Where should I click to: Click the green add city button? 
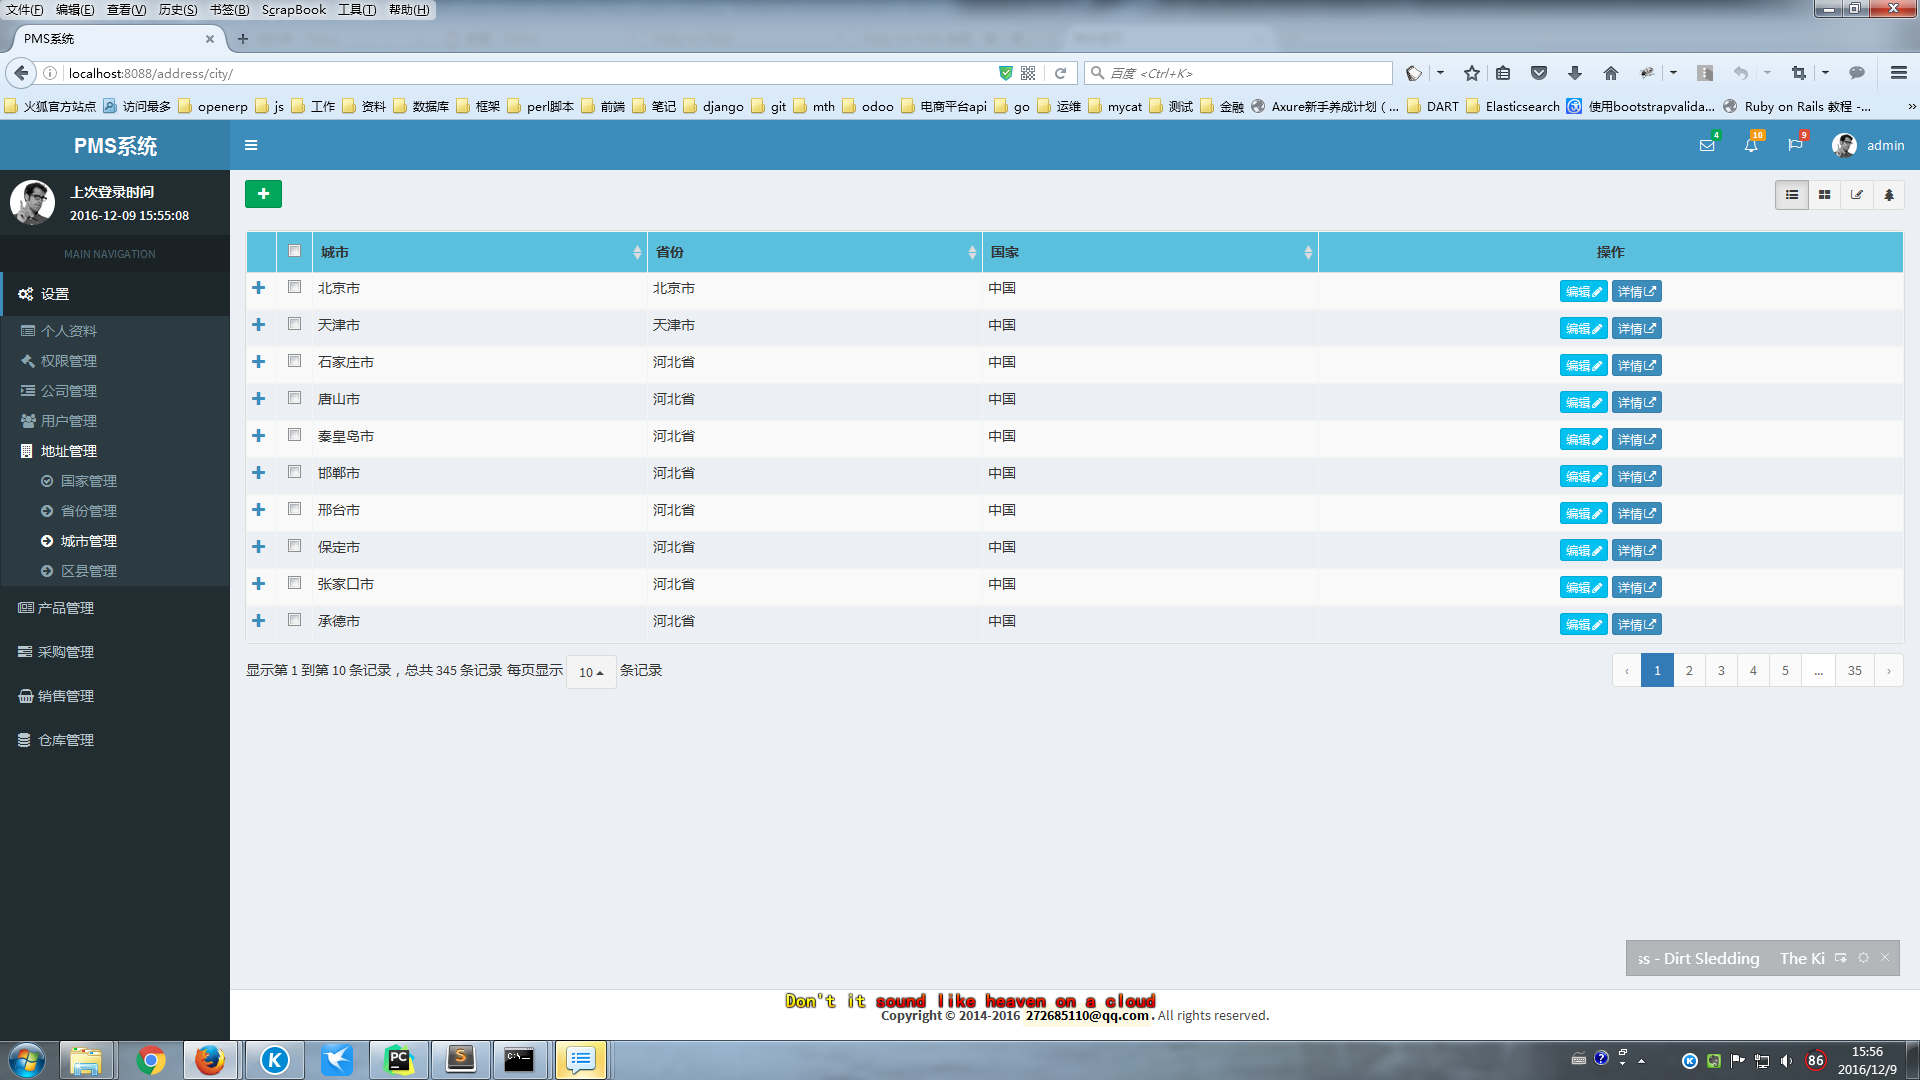(x=263, y=194)
